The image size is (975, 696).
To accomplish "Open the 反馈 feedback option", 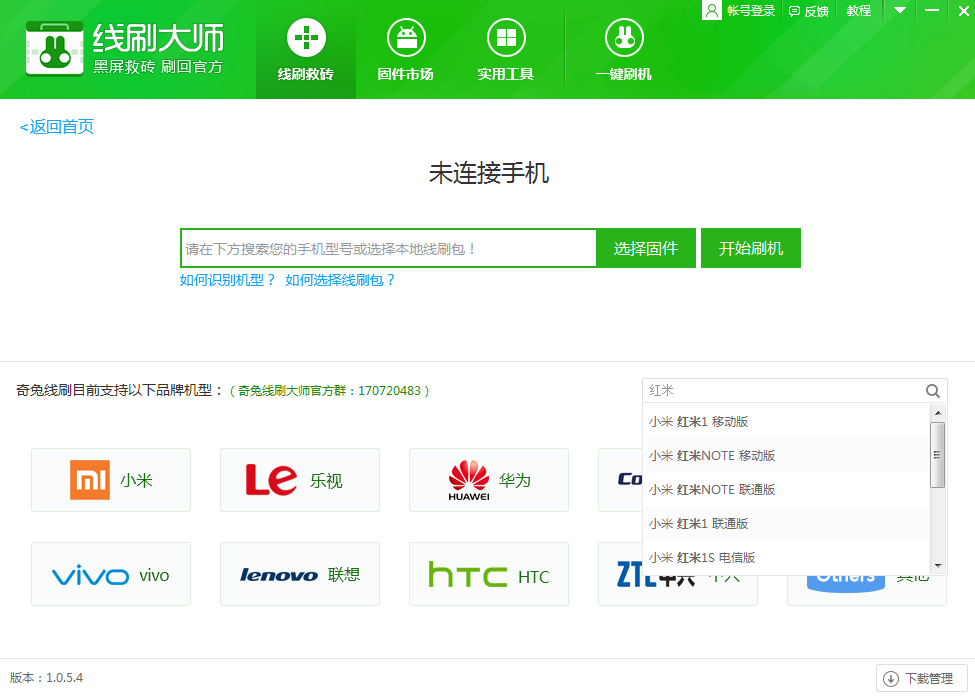I will tap(809, 11).
